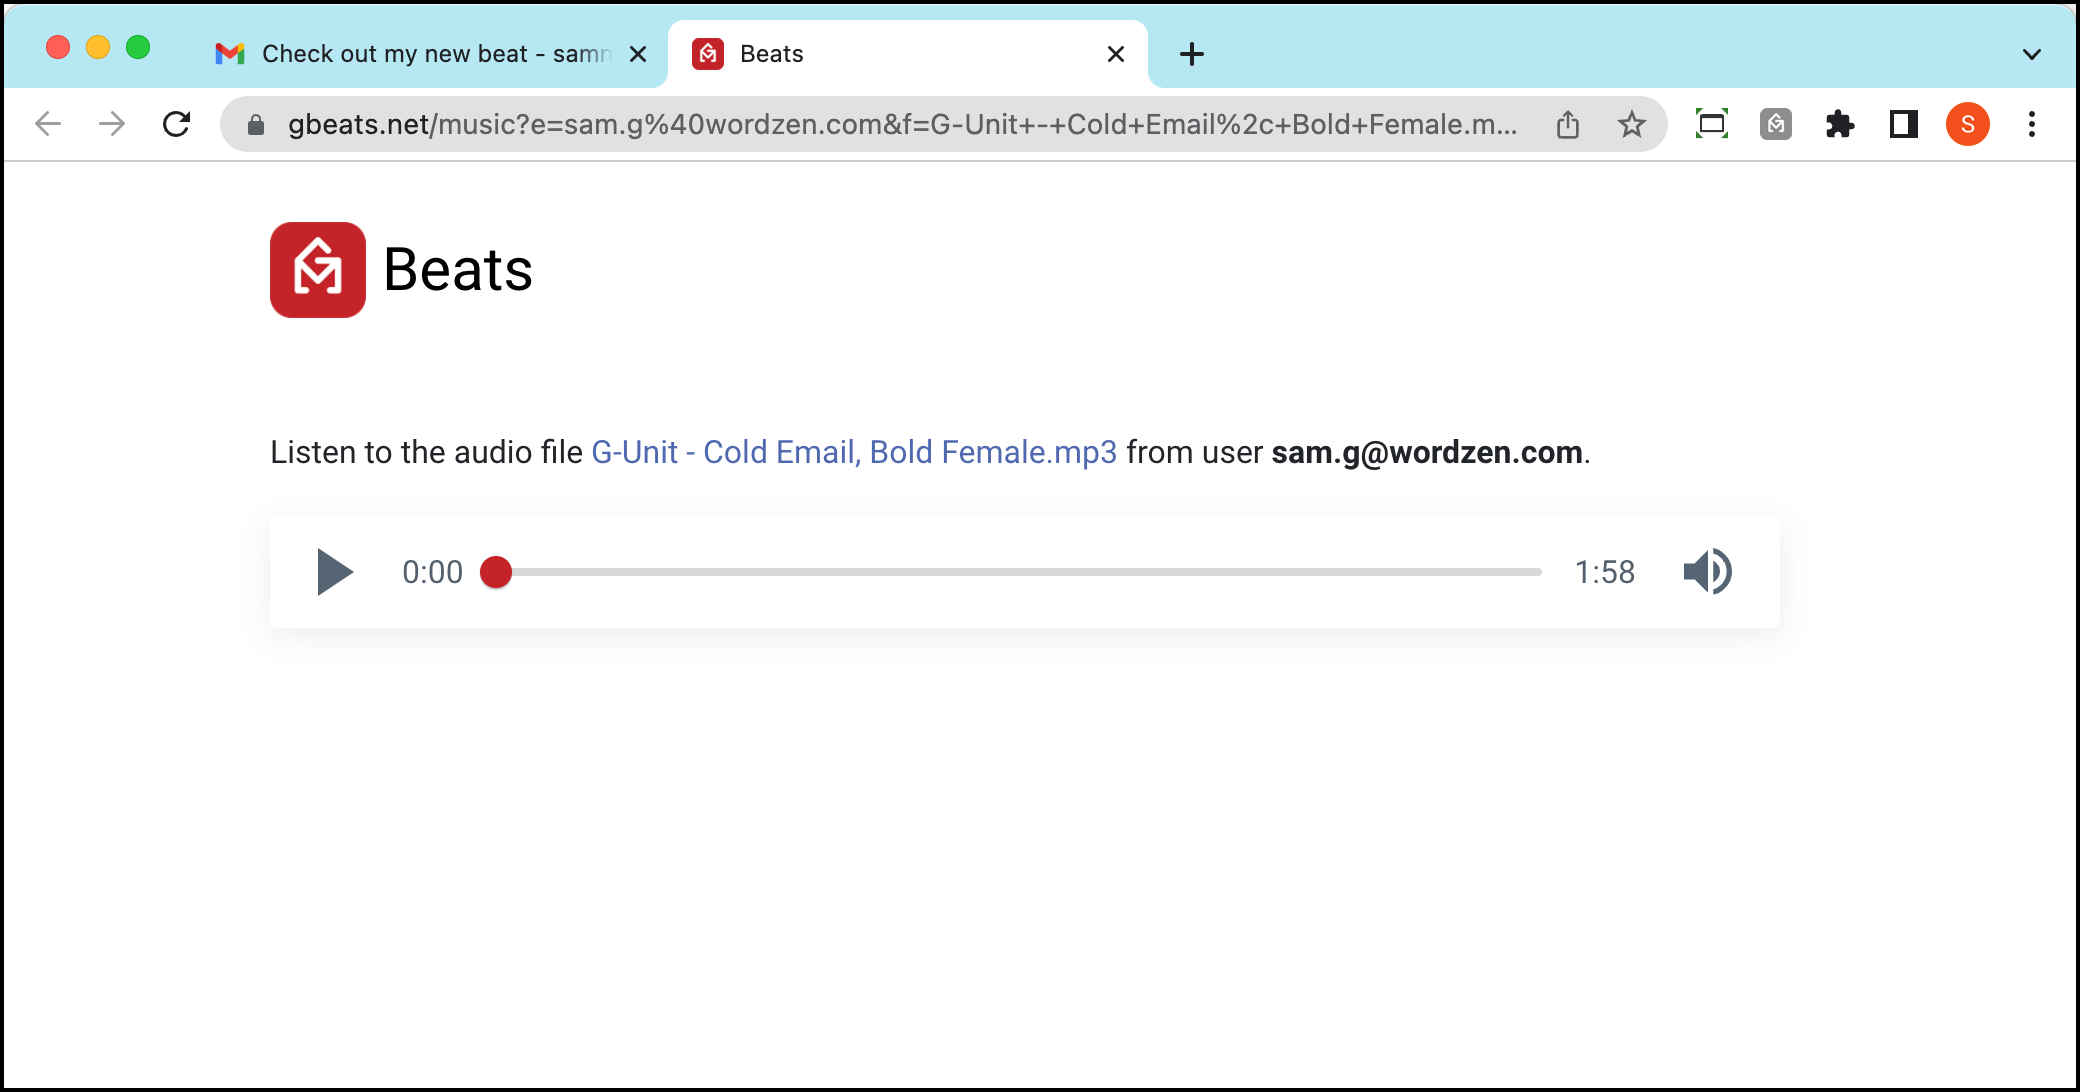Close the Beats tab
Screen dimensions: 2080x1092
pos(1116,54)
